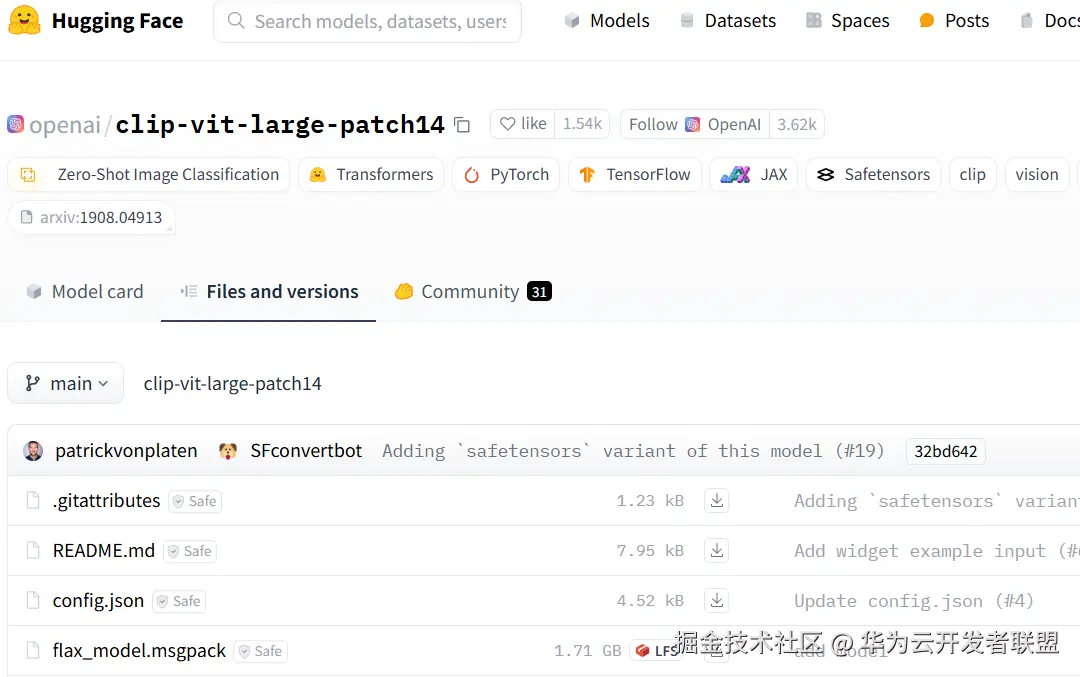The height and width of the screenshot is (677, 1080).
Task: Click the flax_model.msgpack file icon
Action: click(32, 651)
